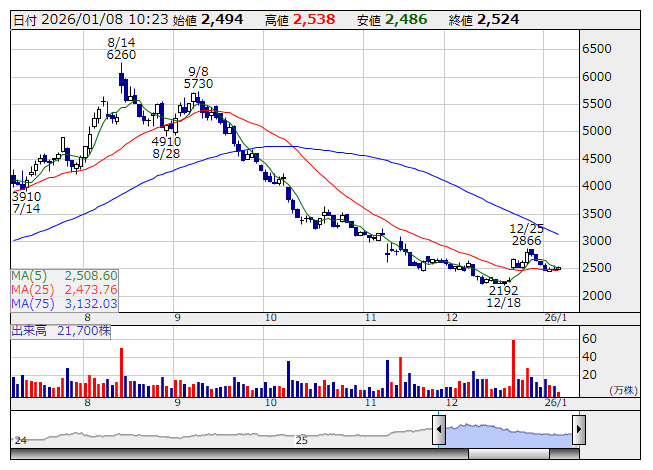Click the 8/14 peak label 6260
This screenshot has height=470, width=653.
pyautogui.click(x=121, y=55)
